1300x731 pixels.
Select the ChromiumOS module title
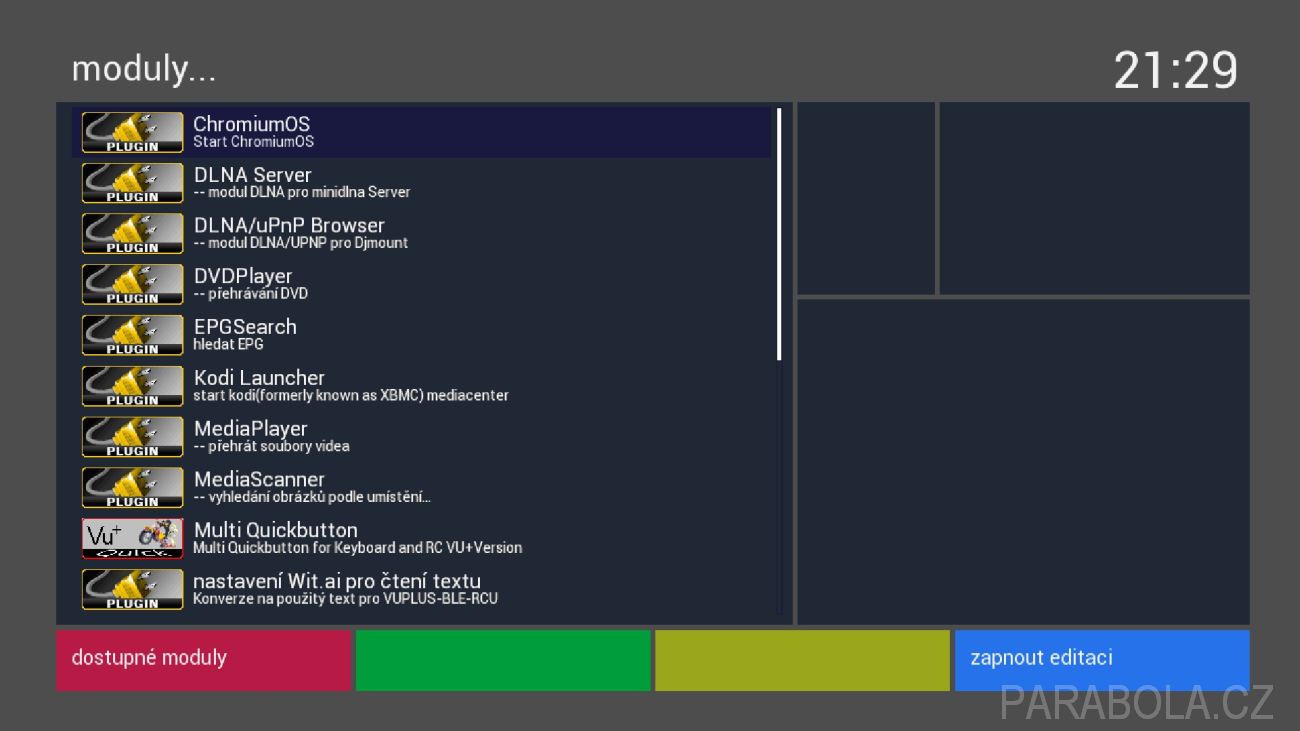click(252, 124)
